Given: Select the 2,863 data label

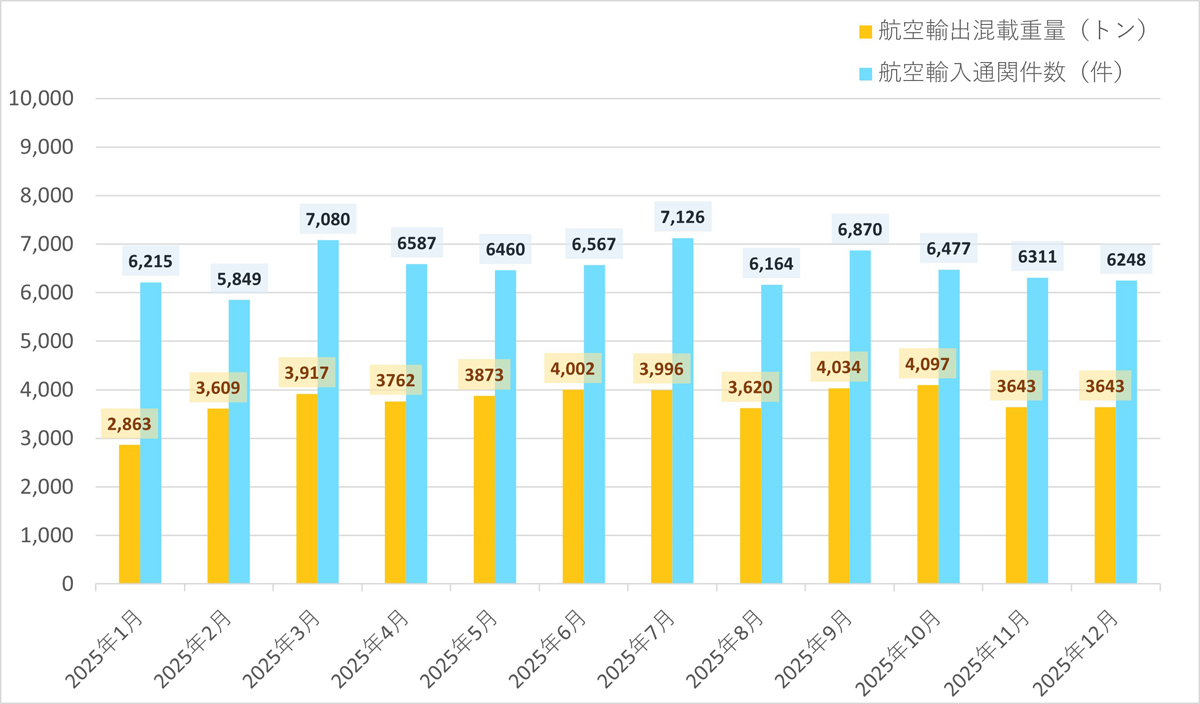Looking at the screenshot, I should tap(129, 423).
